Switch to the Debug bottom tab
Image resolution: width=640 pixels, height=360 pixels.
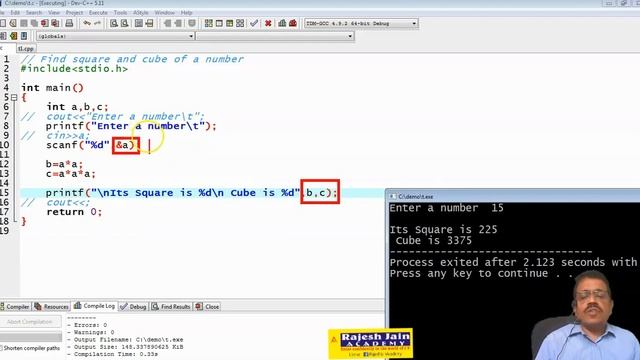[134, 307]
